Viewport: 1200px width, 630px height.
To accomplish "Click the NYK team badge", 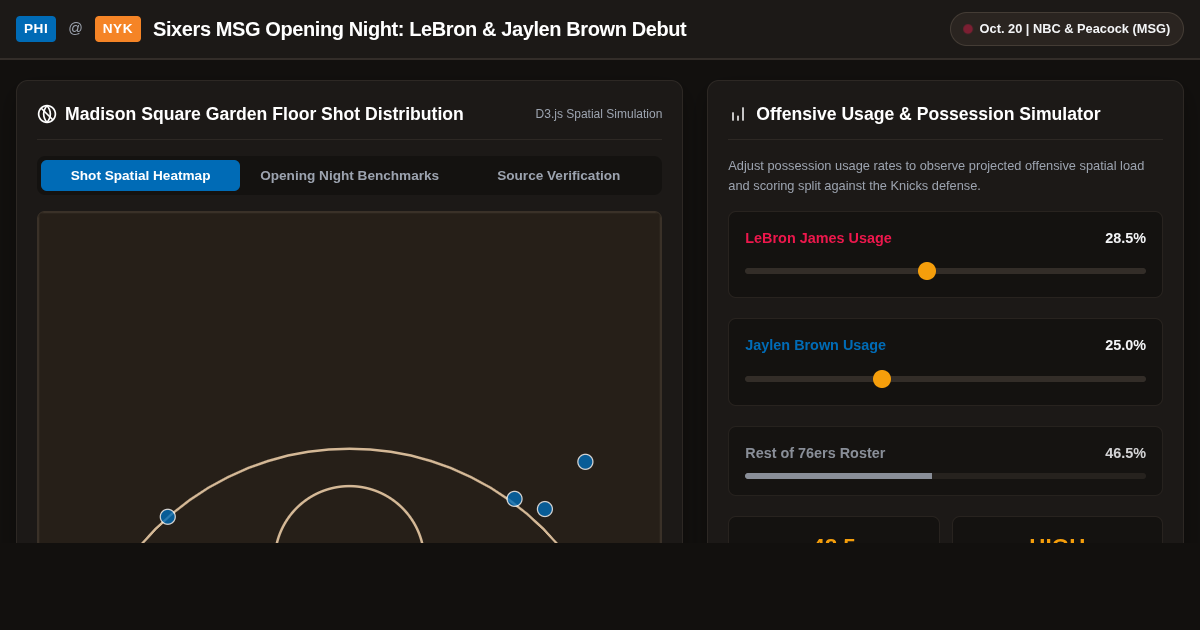I will tap(118, 29).
